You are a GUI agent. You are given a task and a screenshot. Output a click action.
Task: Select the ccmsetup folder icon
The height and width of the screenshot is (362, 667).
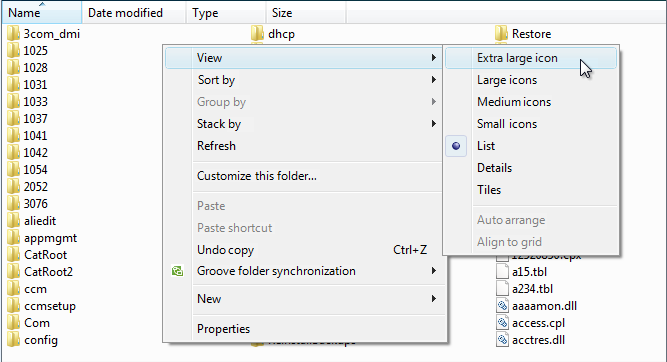click(13, 306)
